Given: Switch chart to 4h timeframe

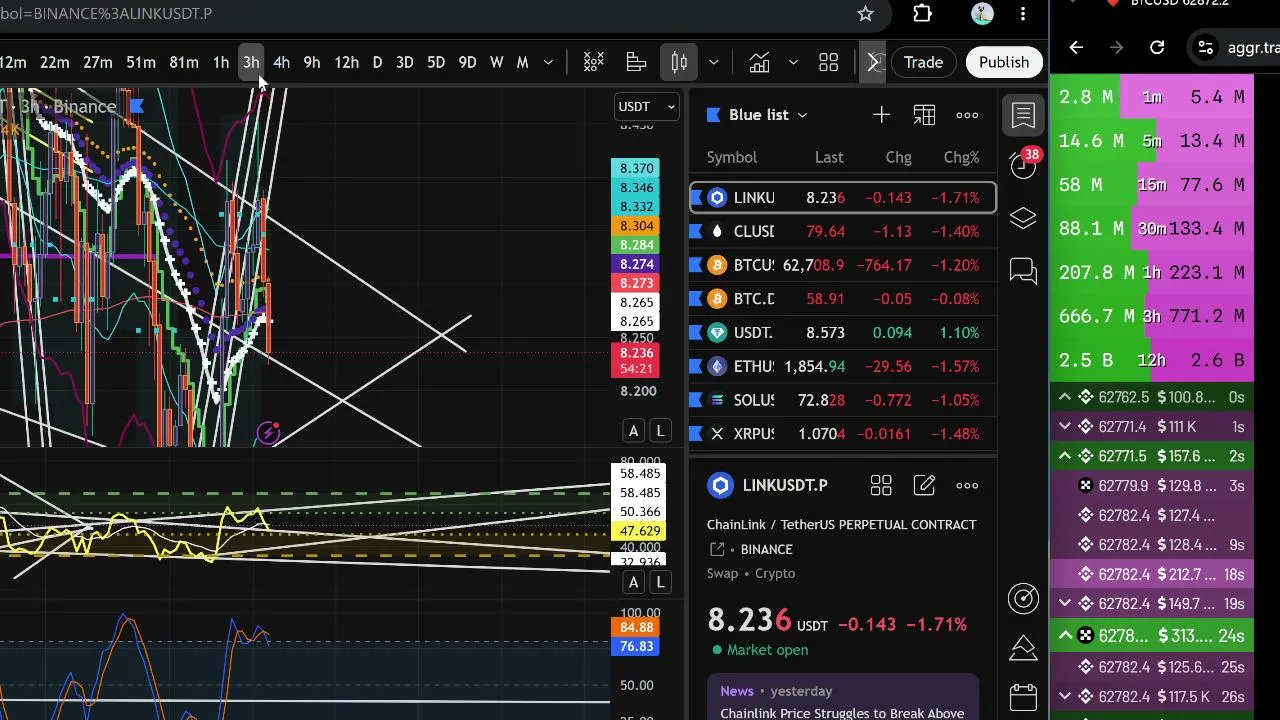Looking at the screenshot, I should point(281,63).
